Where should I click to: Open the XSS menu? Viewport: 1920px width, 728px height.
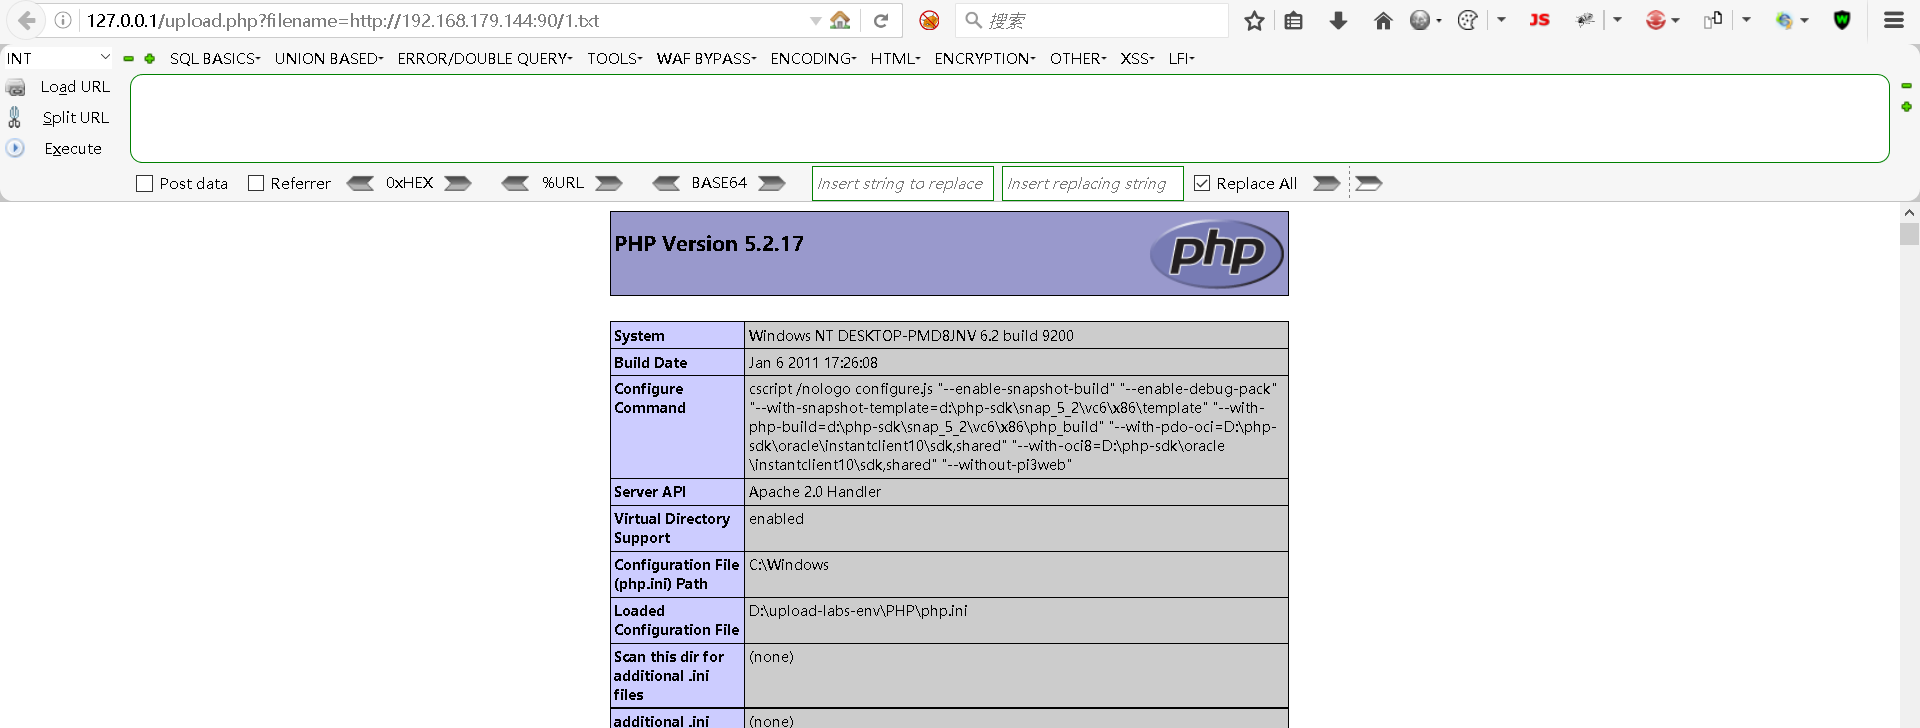1137,58
